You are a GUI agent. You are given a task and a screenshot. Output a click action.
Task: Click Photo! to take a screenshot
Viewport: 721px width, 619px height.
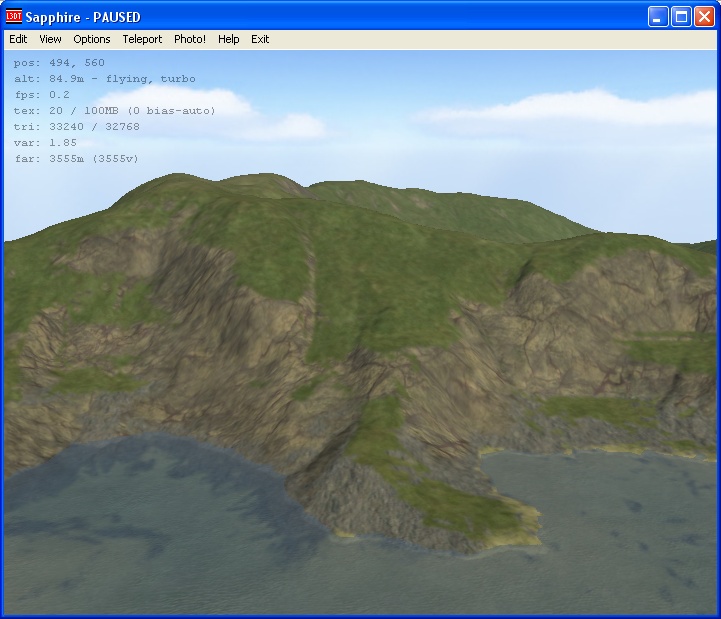click(x=190, y=39)
